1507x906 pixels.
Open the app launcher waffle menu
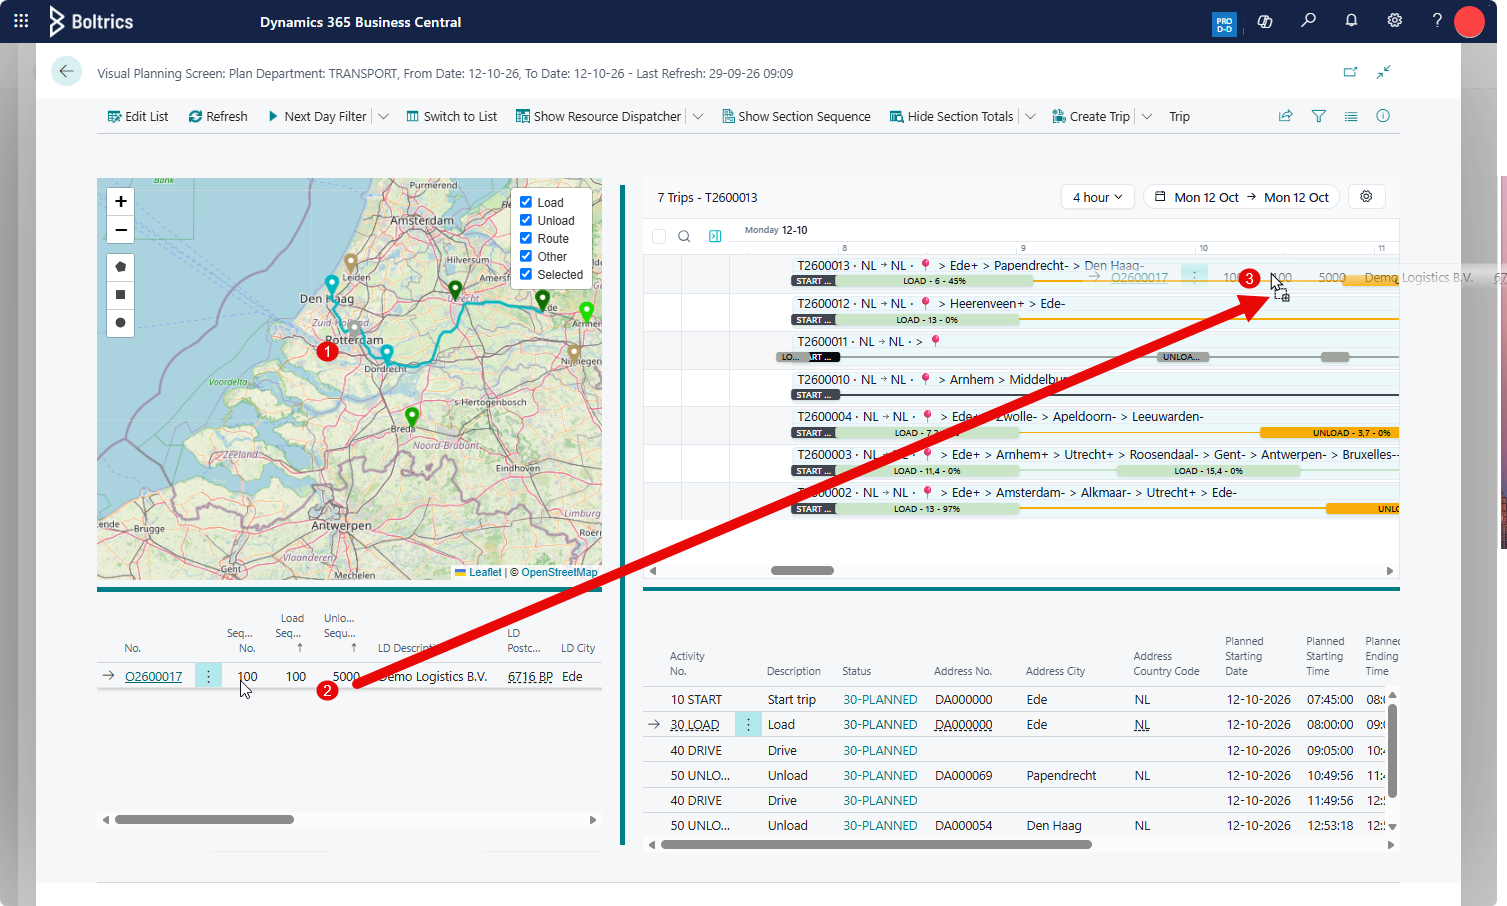click(x=21, y=21)
